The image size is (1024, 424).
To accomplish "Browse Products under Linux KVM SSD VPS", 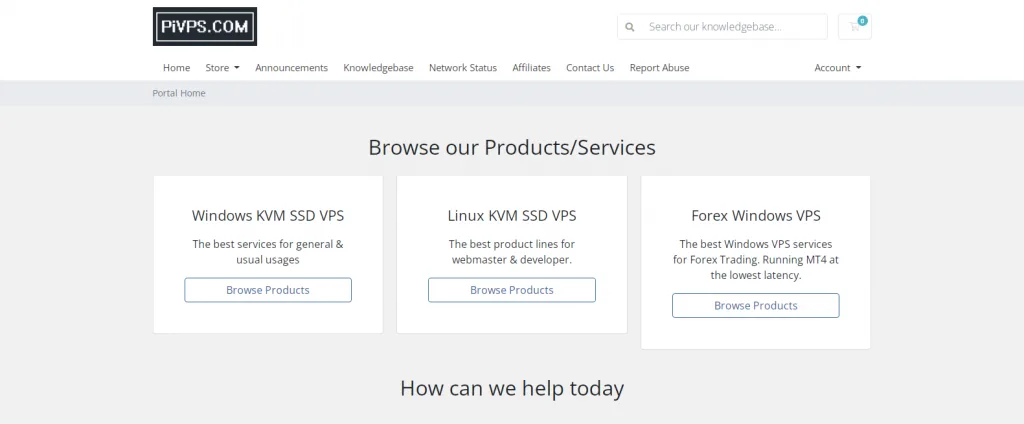I will [511, 290].
